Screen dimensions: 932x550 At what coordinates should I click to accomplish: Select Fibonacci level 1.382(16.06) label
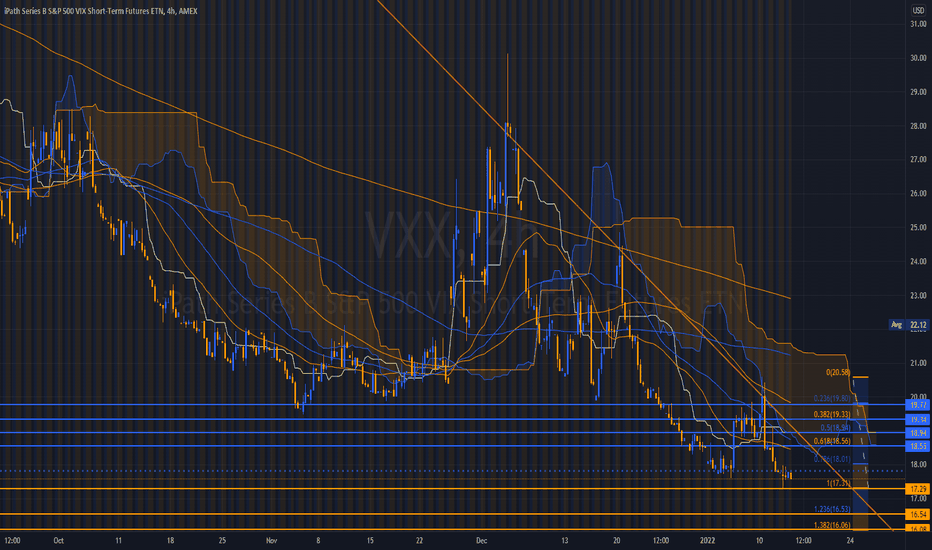coord(832,525)
